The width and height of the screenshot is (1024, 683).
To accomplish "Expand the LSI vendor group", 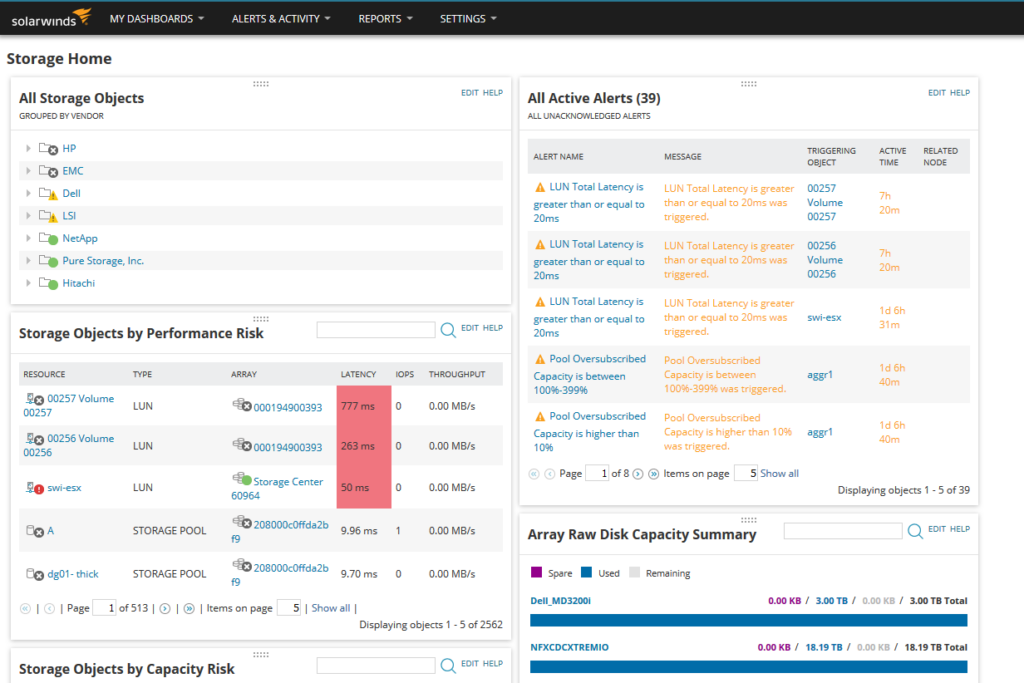I will tap(28, 215).
